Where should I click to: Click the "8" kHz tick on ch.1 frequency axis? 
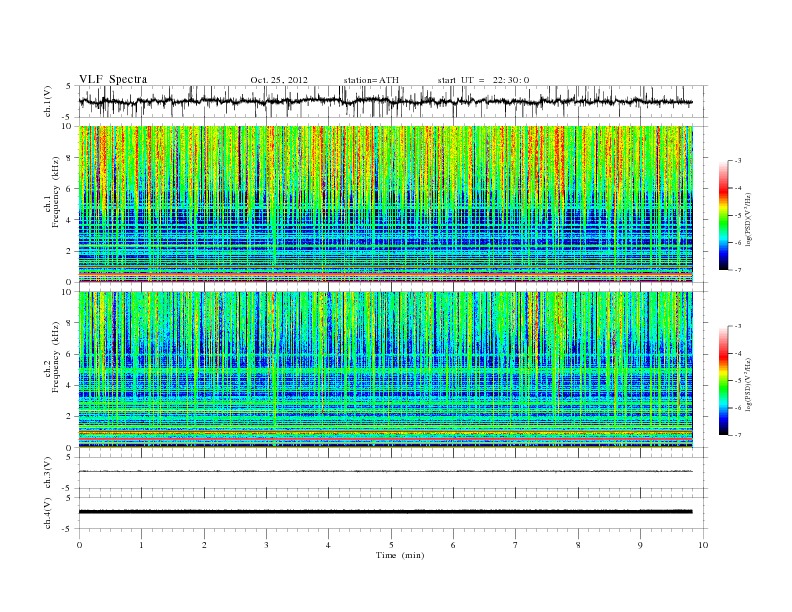click(70, 158)
